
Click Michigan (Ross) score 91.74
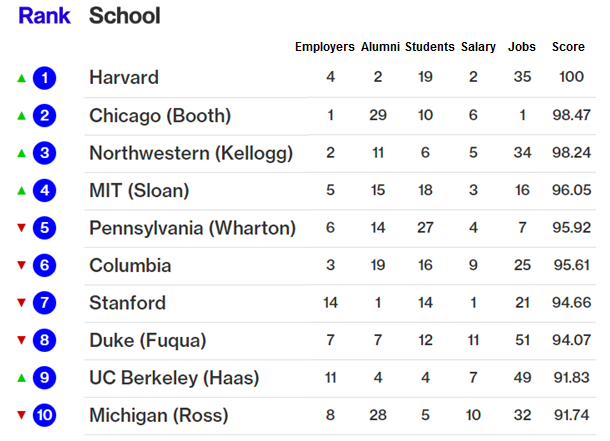click(x=568, y=415)
